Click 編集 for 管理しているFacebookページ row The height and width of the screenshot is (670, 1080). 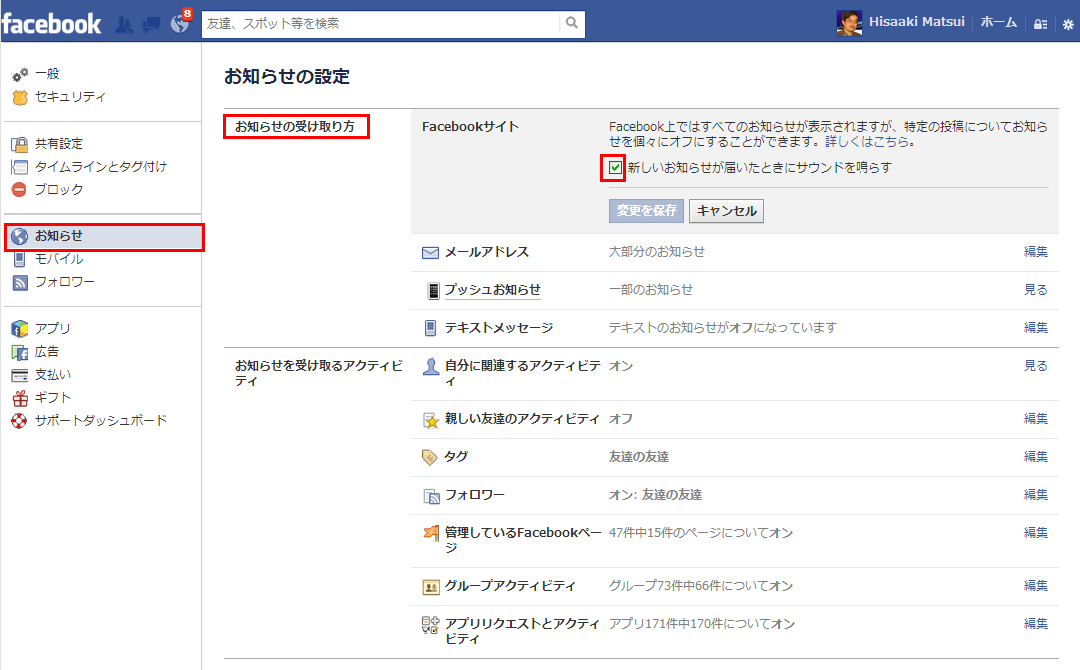1036,532
